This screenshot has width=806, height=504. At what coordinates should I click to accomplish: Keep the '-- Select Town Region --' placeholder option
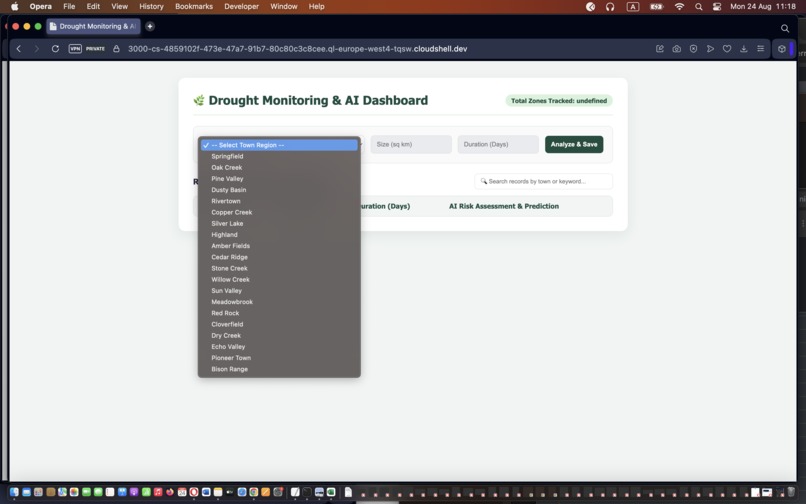coord(279,145)
